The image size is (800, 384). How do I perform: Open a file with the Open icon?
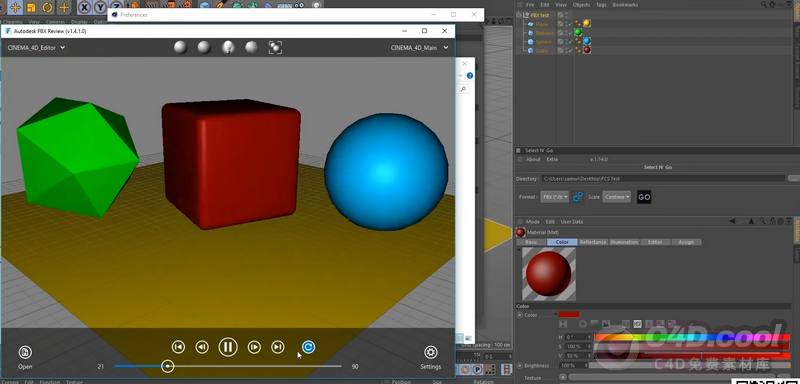coord(25,352)
